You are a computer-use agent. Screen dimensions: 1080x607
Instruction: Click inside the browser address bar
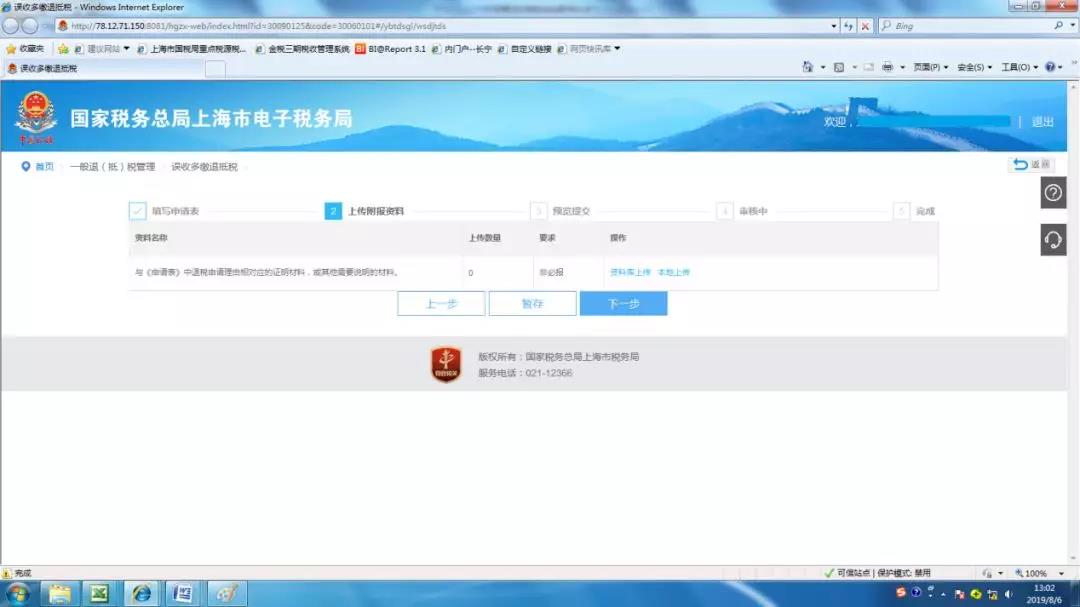400,25
